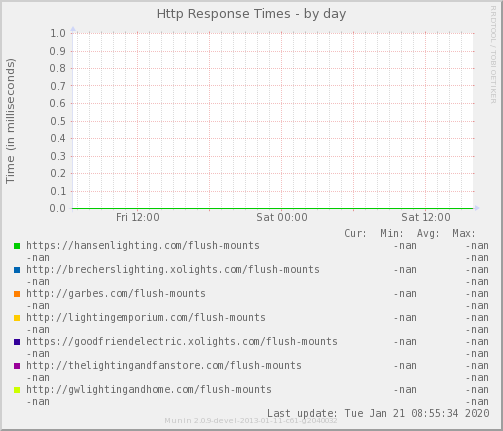Click the 0.8 y-axis value
The height and width of the screenshot is (431, 503).
[x=58, y=68]
